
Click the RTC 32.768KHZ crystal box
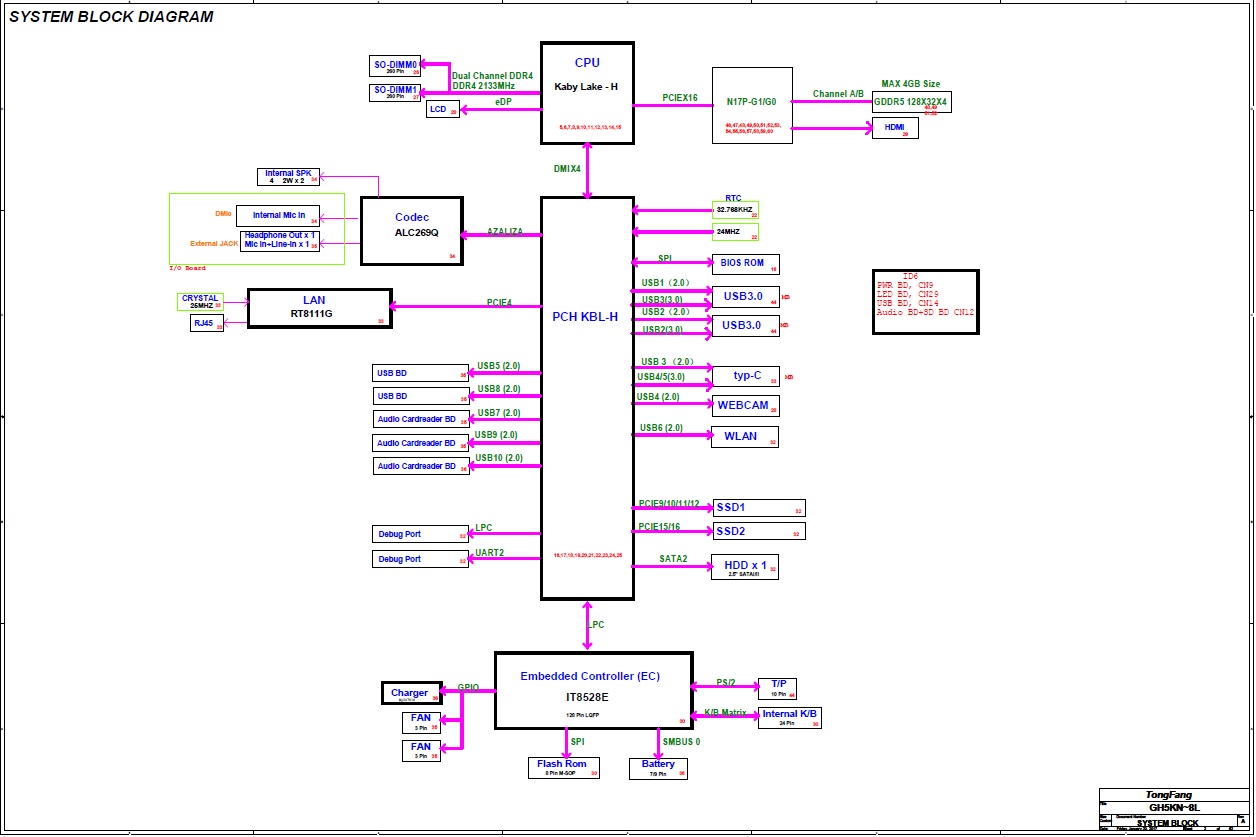point(735,210)
